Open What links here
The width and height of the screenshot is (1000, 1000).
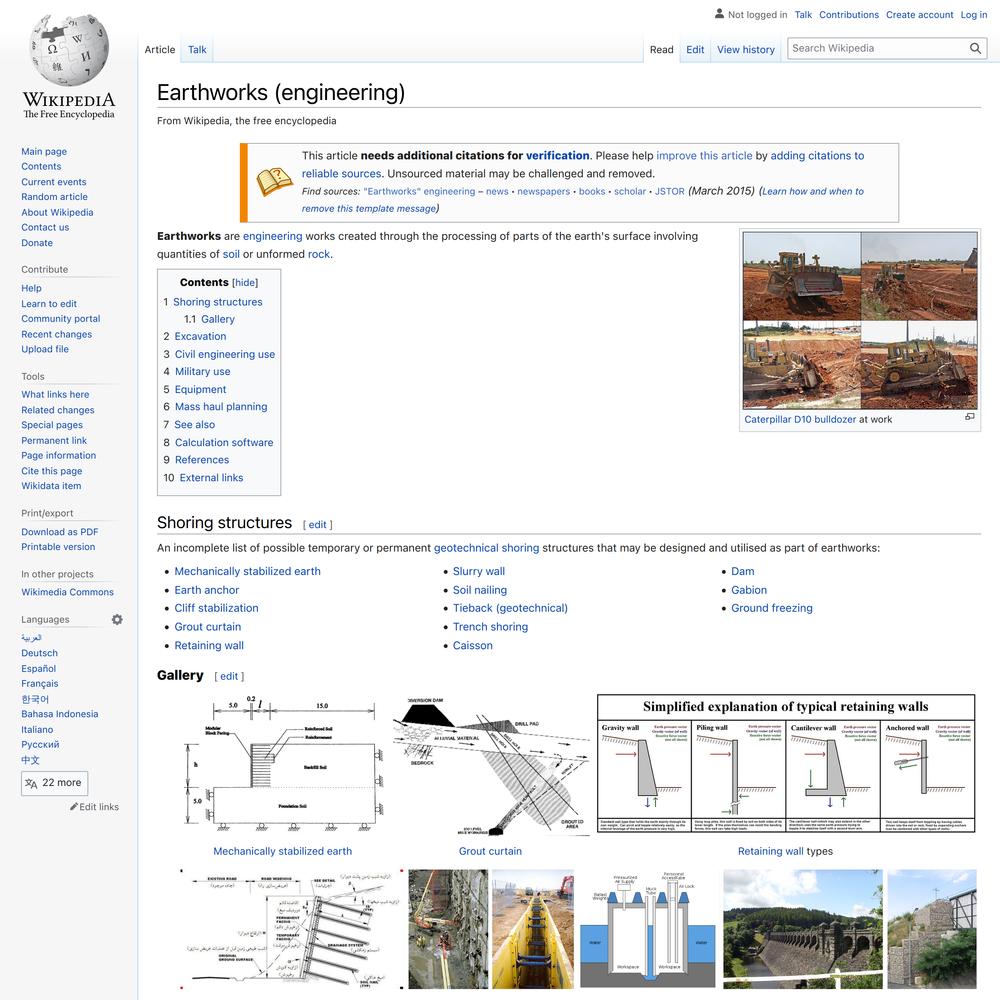[55, 395]
